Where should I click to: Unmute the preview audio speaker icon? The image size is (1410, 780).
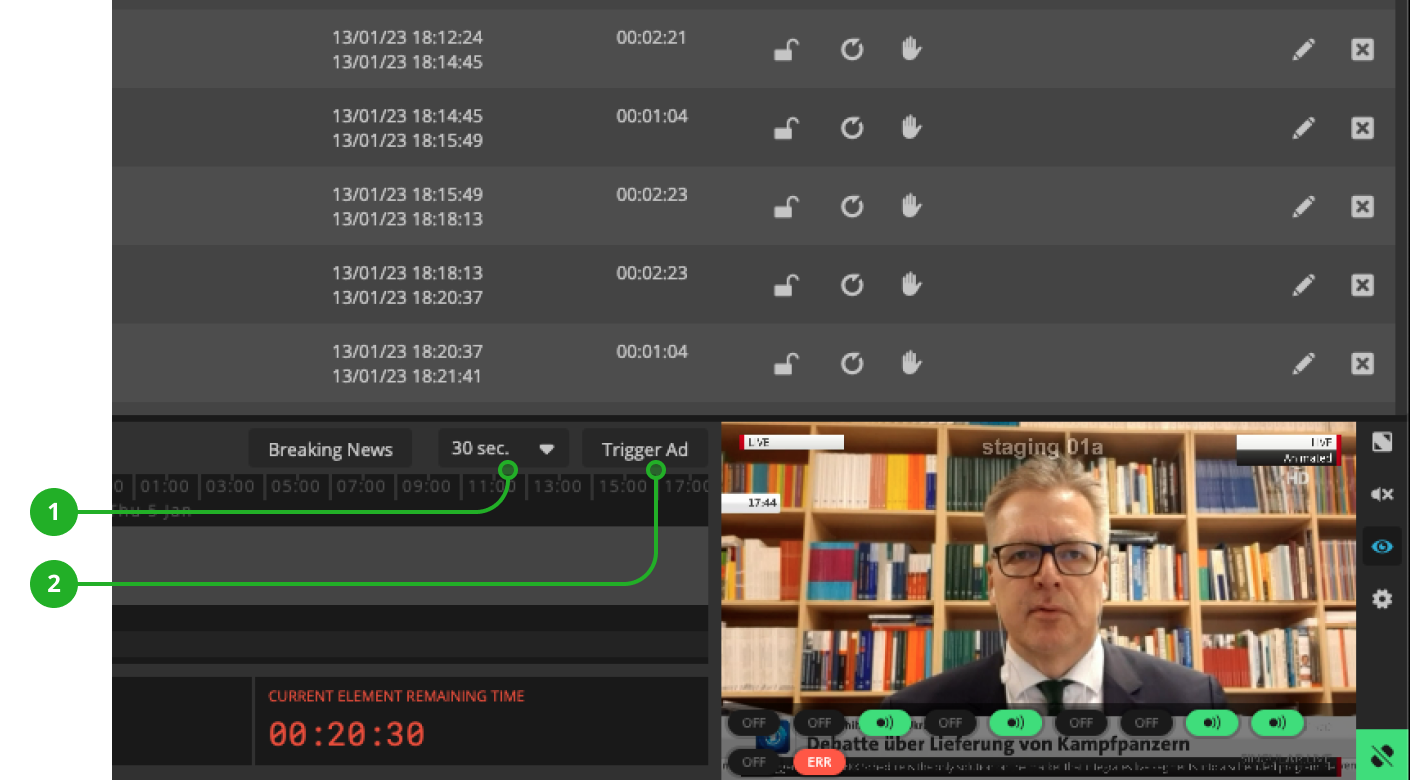(1382, 494)
